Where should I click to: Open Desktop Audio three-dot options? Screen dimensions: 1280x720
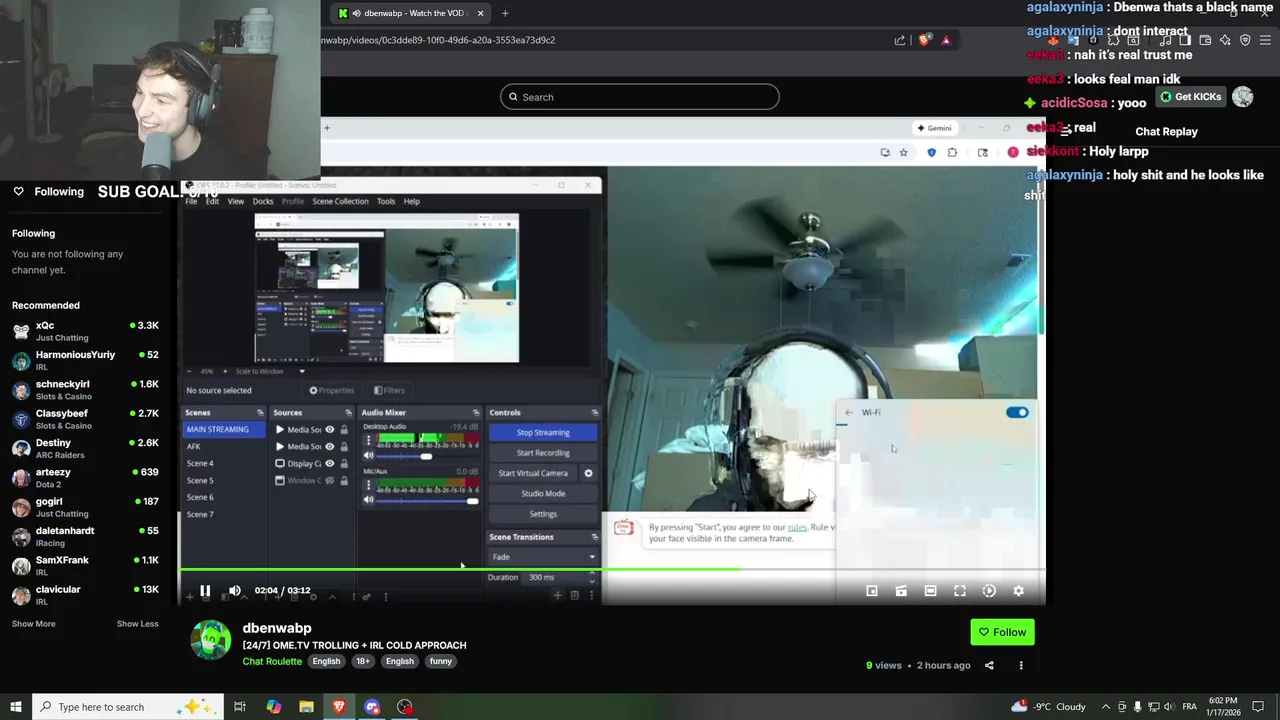(x=367, y=439)
